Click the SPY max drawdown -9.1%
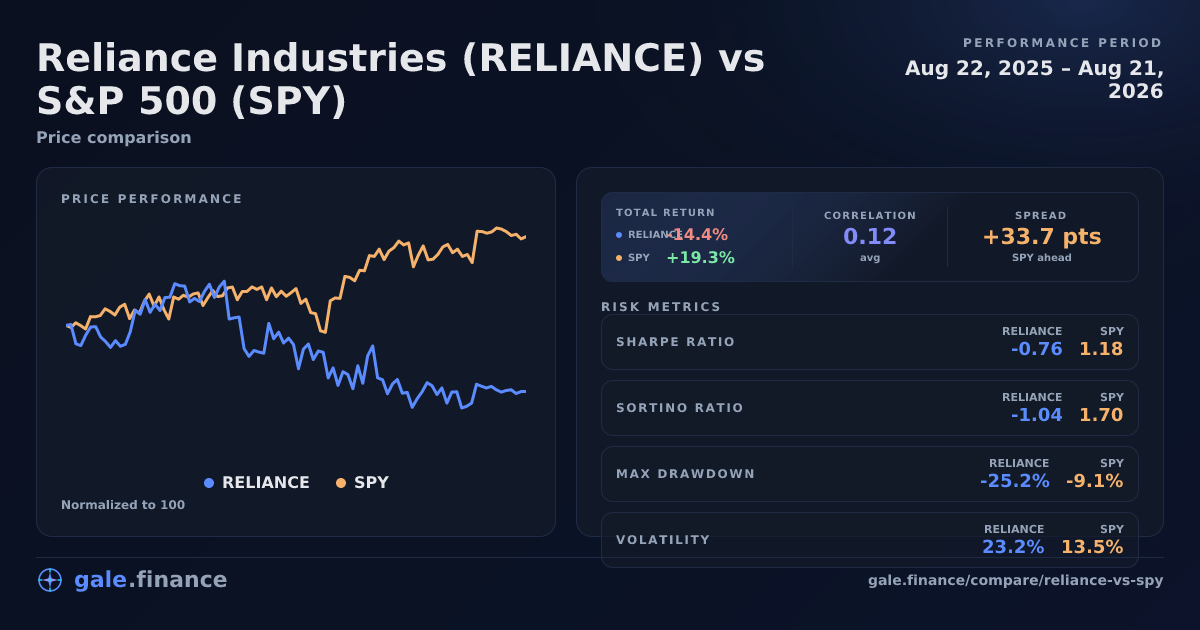1200x630 pixels. tap(1095, 482)
